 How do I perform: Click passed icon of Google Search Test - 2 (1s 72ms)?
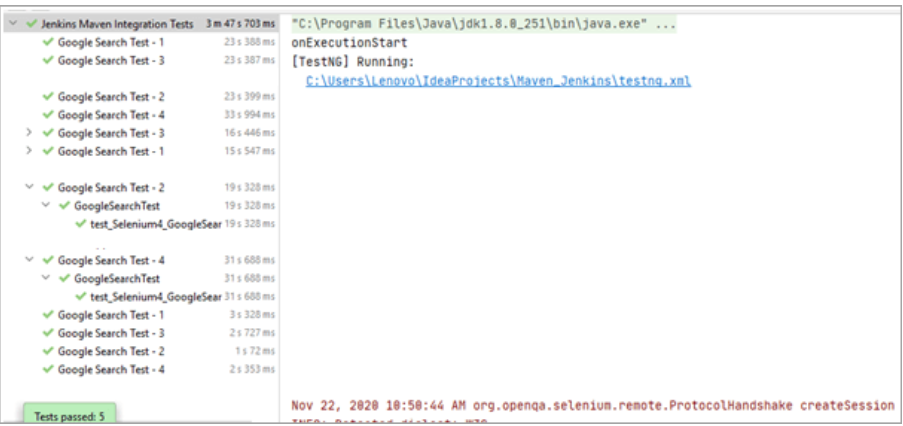pyautogui.click(x=48, y=351)
